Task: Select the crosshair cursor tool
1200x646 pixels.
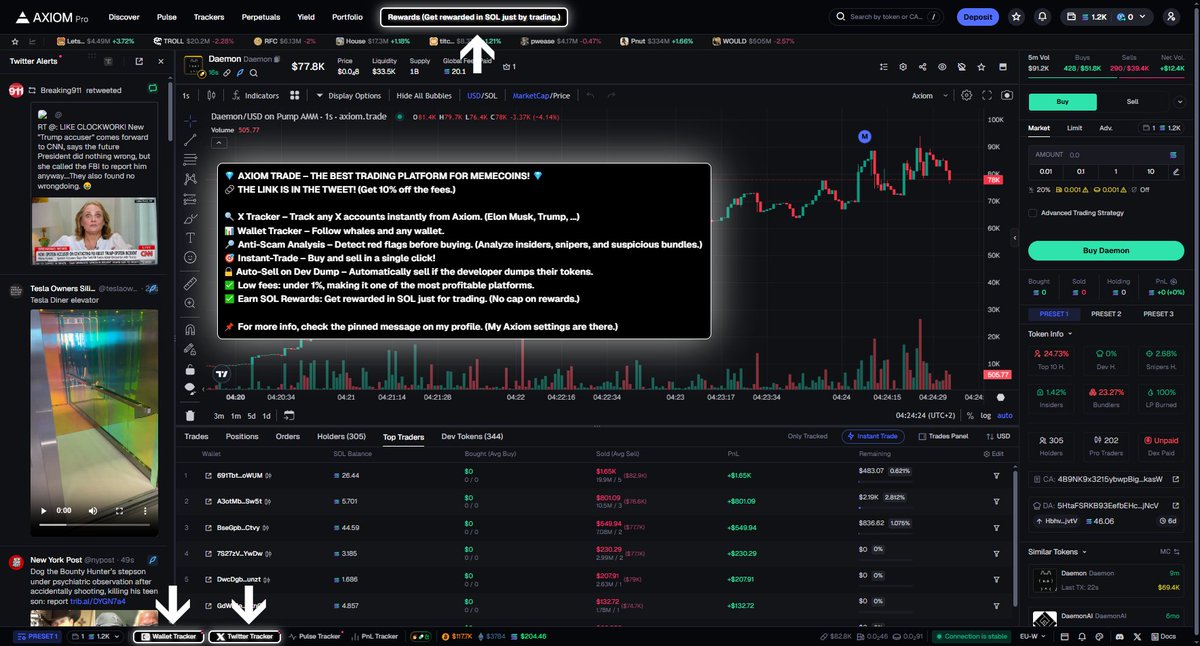Action: [190, 121]
